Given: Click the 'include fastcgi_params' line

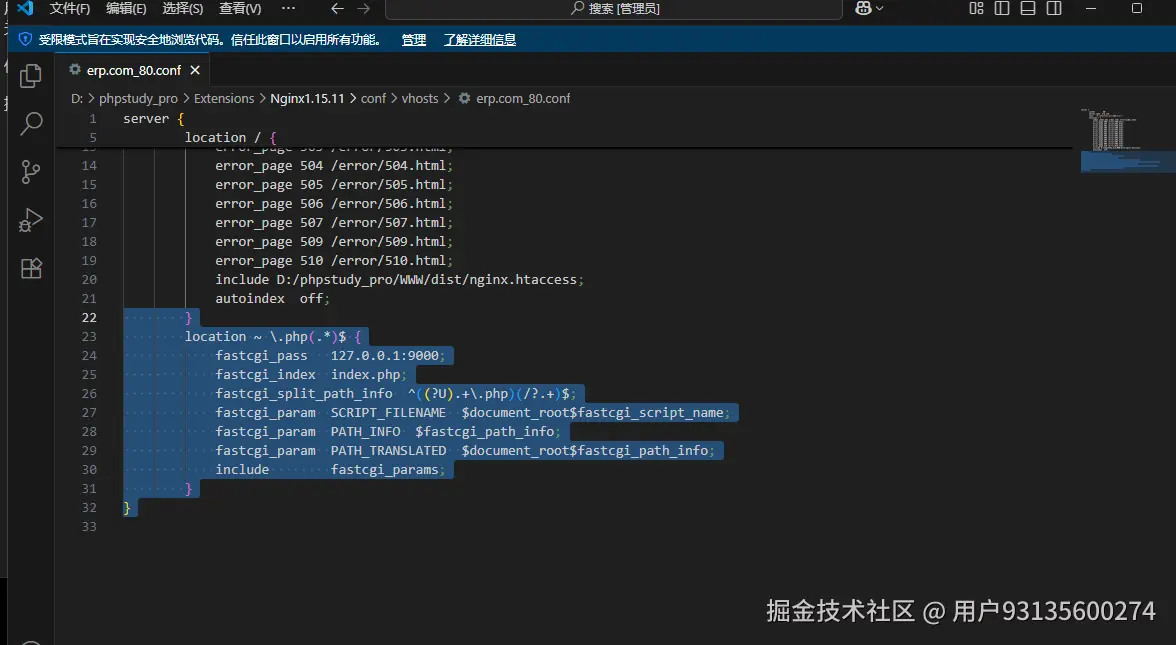Looking at the screenshot, I should [x=330, y=470].
